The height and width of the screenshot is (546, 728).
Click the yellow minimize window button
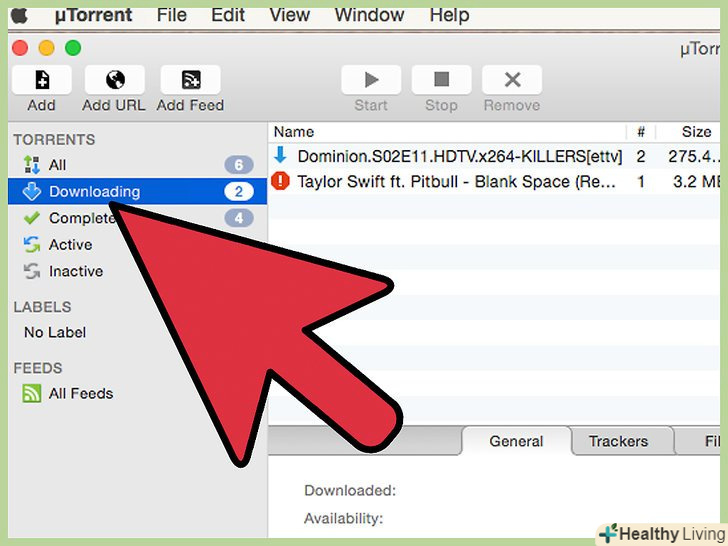pos(46,48)
